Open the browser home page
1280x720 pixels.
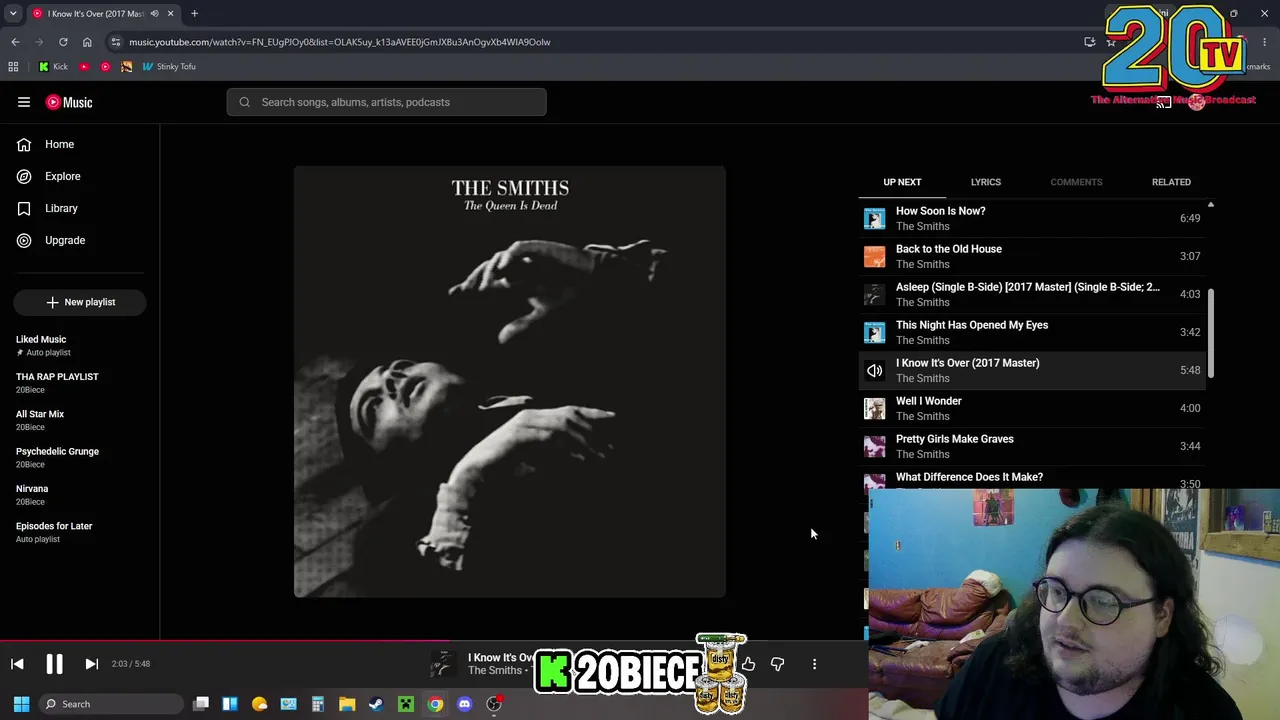(x=87, y=42)
